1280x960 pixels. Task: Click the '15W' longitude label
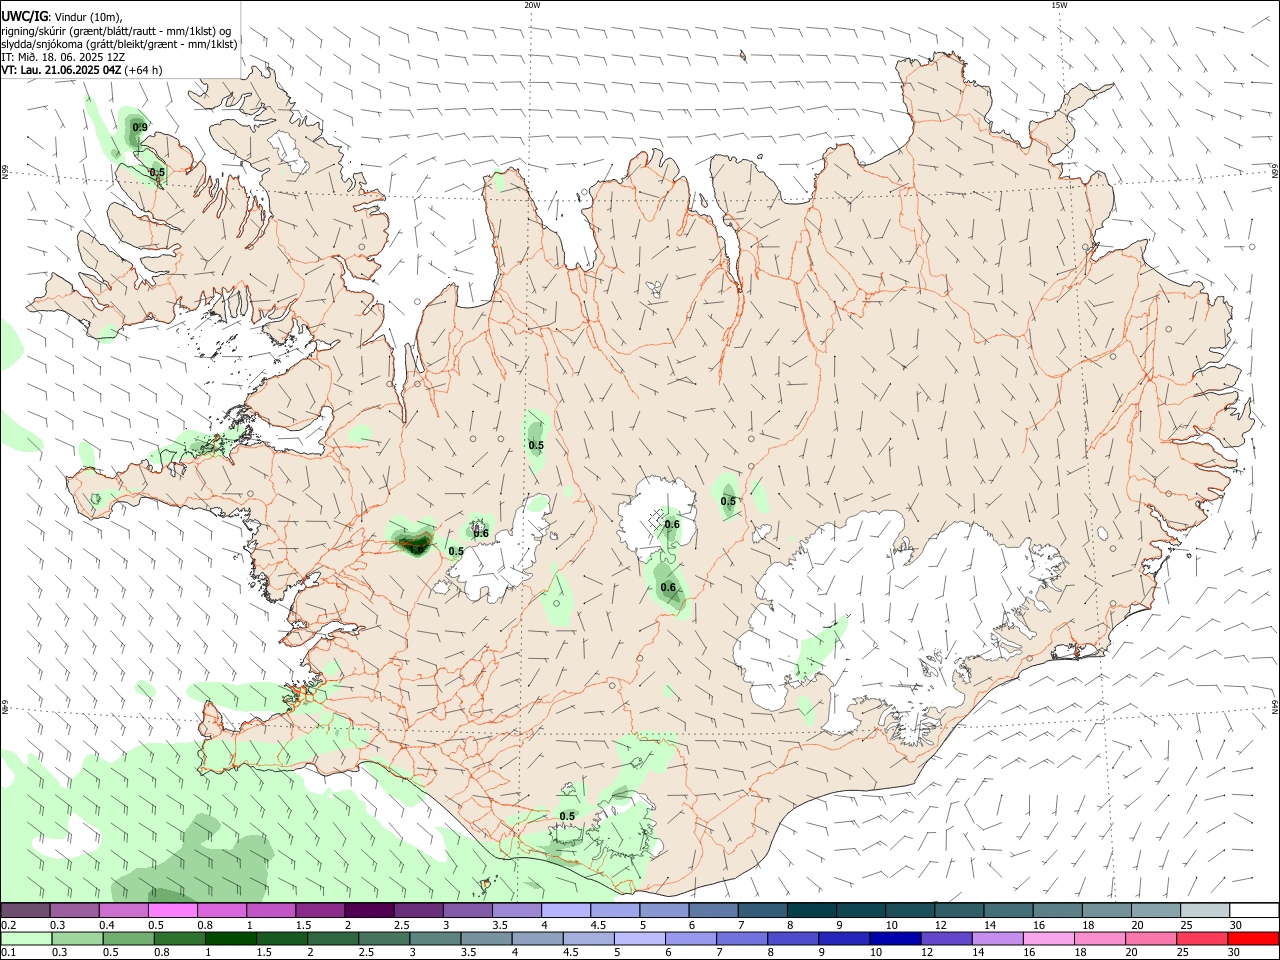pyautogui.click(x=1059, y=5)
